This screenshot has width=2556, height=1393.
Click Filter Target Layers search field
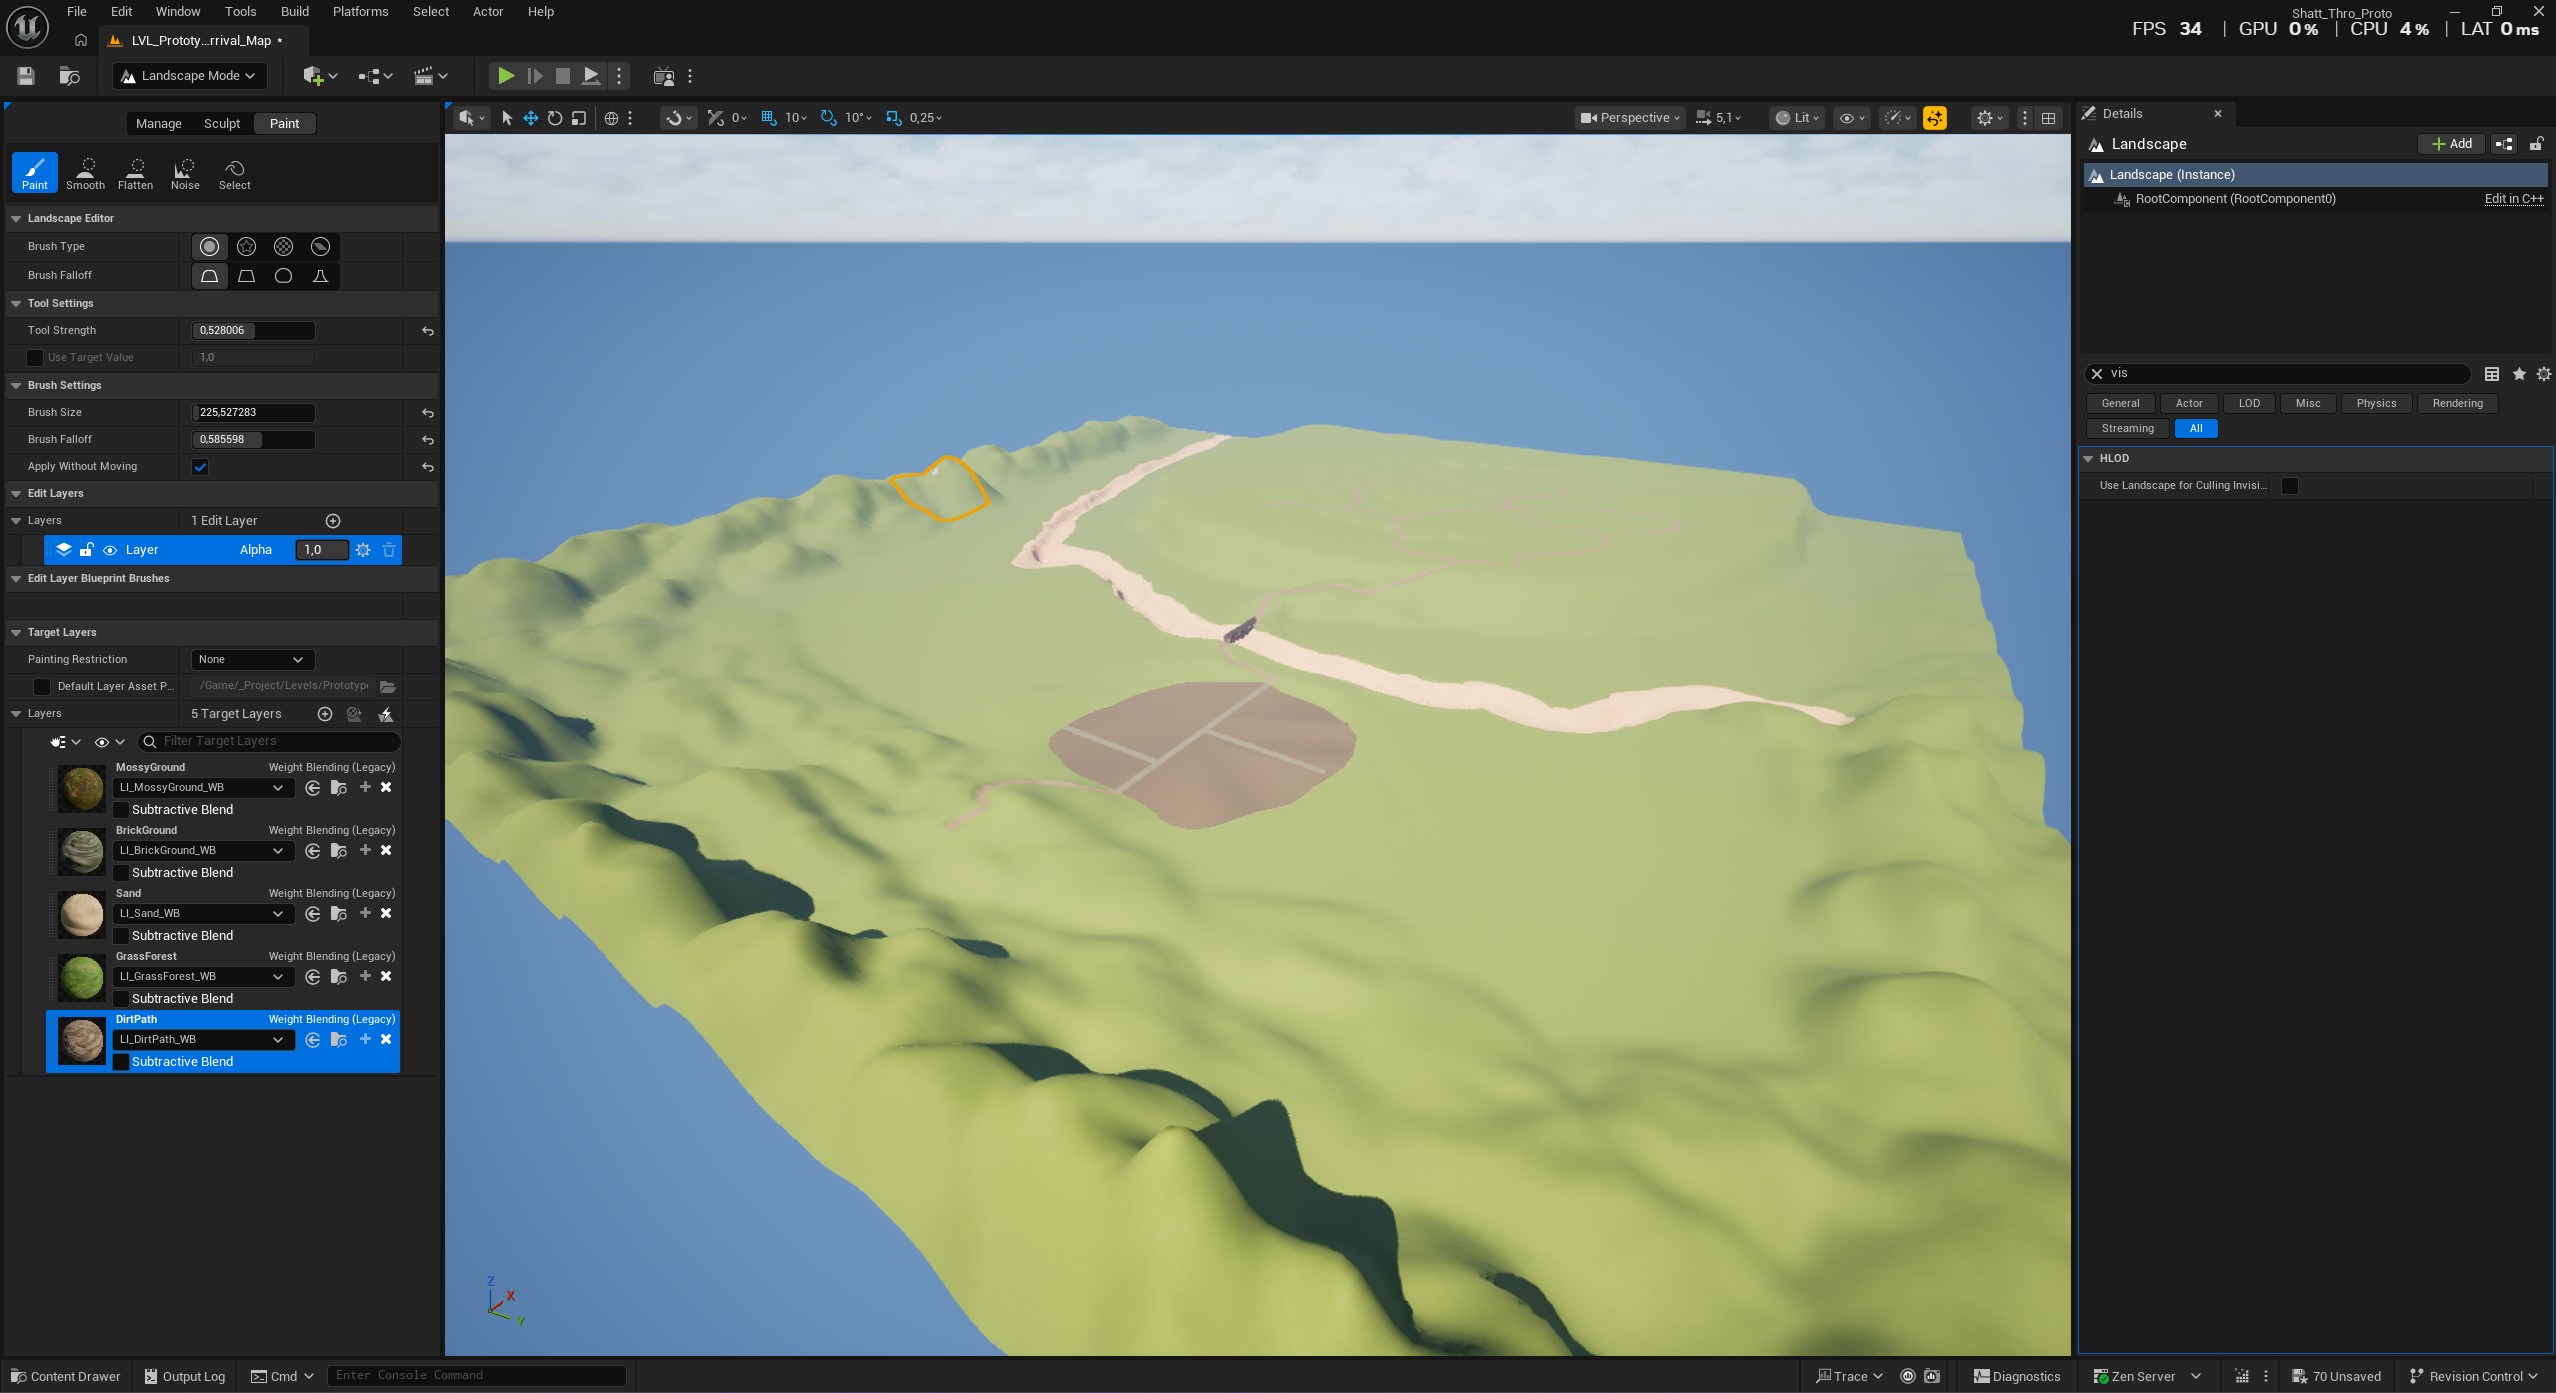click(270, 742)
